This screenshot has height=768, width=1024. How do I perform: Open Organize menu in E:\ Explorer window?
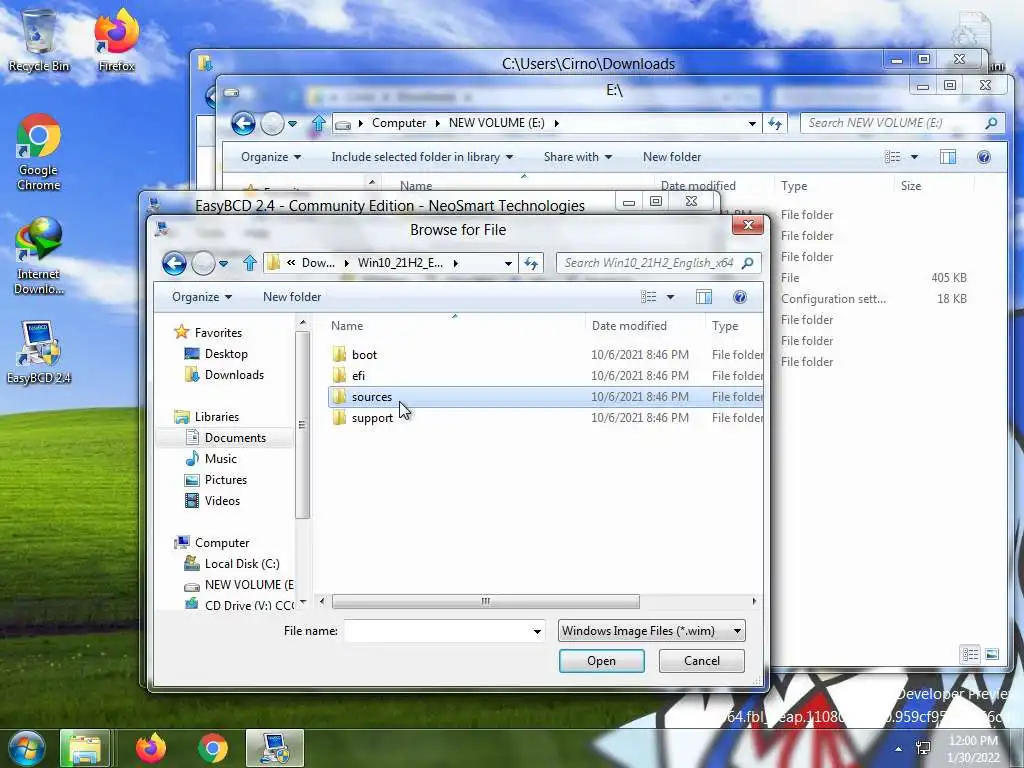tap(271, 157)
